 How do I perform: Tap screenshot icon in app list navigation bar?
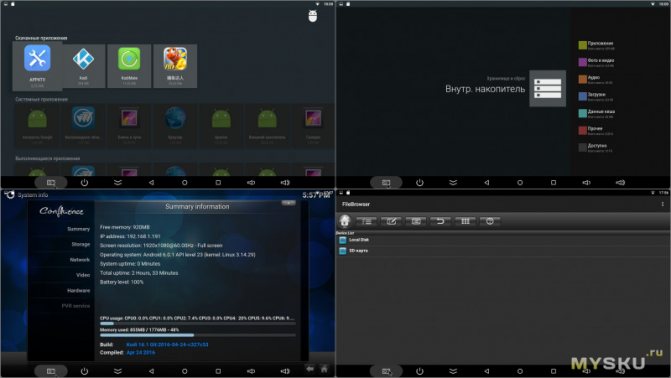(51, 183)
